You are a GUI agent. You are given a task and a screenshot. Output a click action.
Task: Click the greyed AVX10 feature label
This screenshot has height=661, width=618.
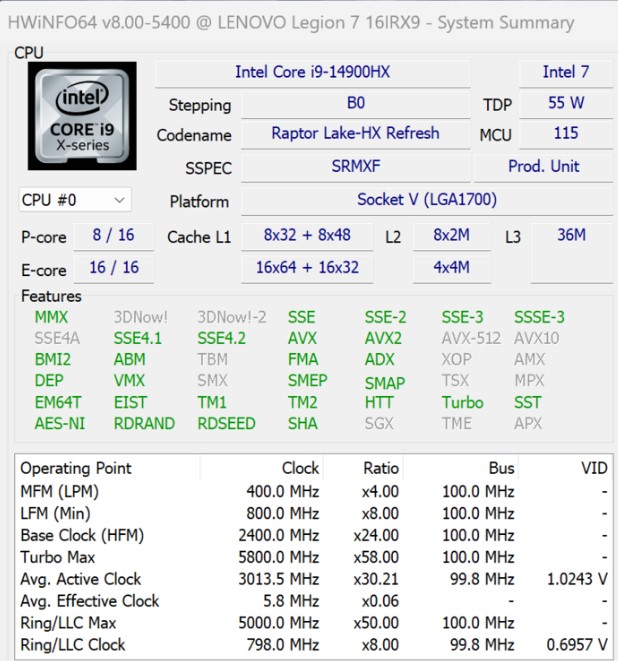(536, 339)
